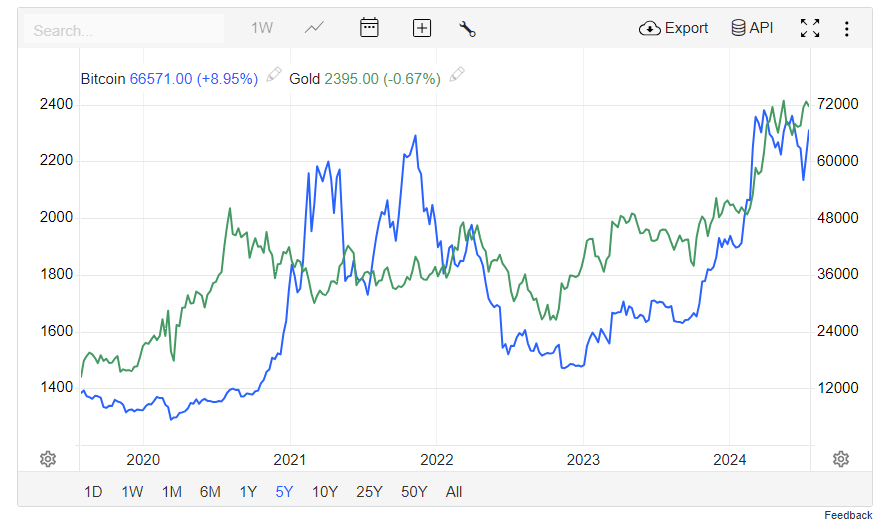The image size is (882, 528).
Task: Click the 12000 right axis label
Action: tap(838, 387)
